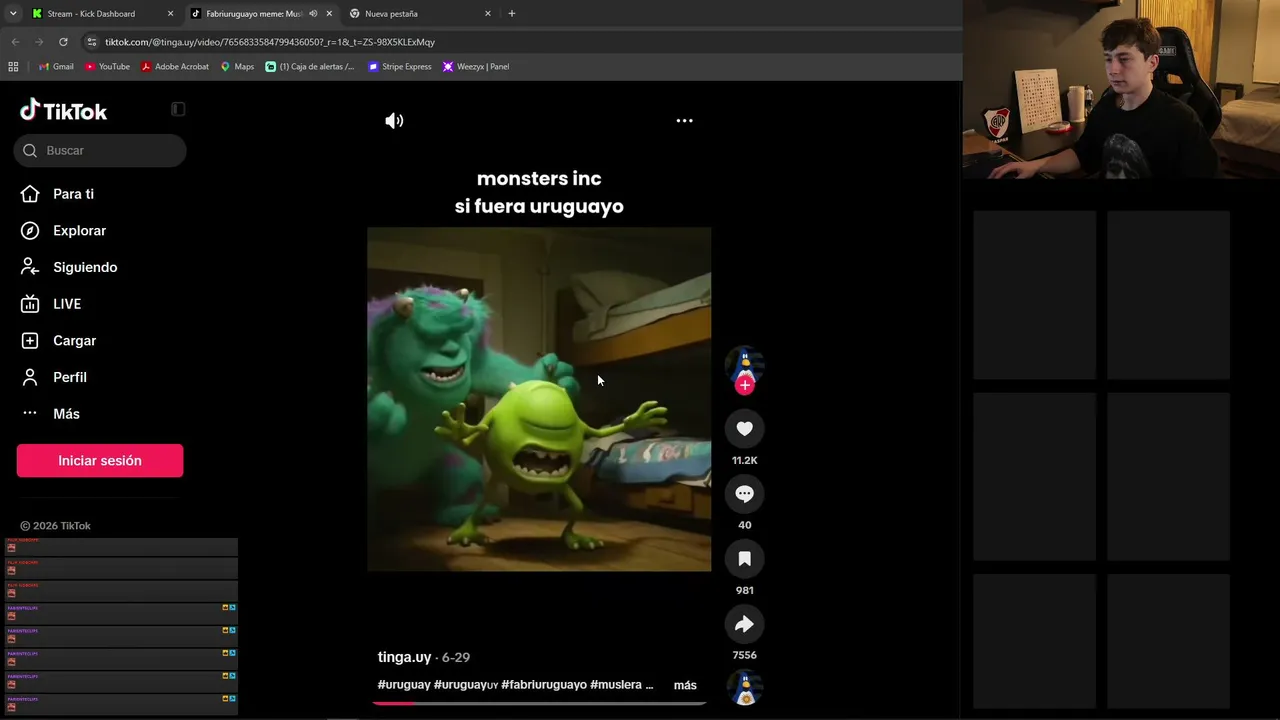
Task: Follow tinga.uy with the red plus badge
Action: pos(744,385)
